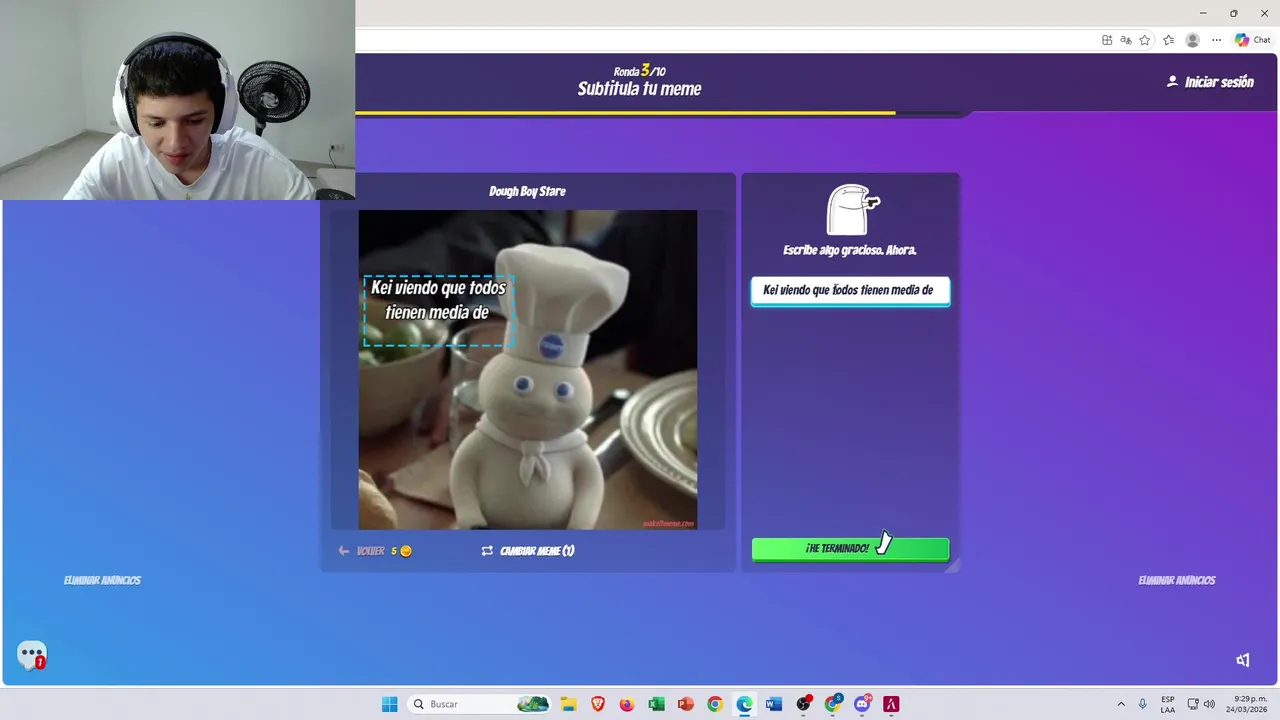Open clock showing 9:29 p. m.
The image size is (1280, 720).
pyautogui.click(x=1248, y=704)
